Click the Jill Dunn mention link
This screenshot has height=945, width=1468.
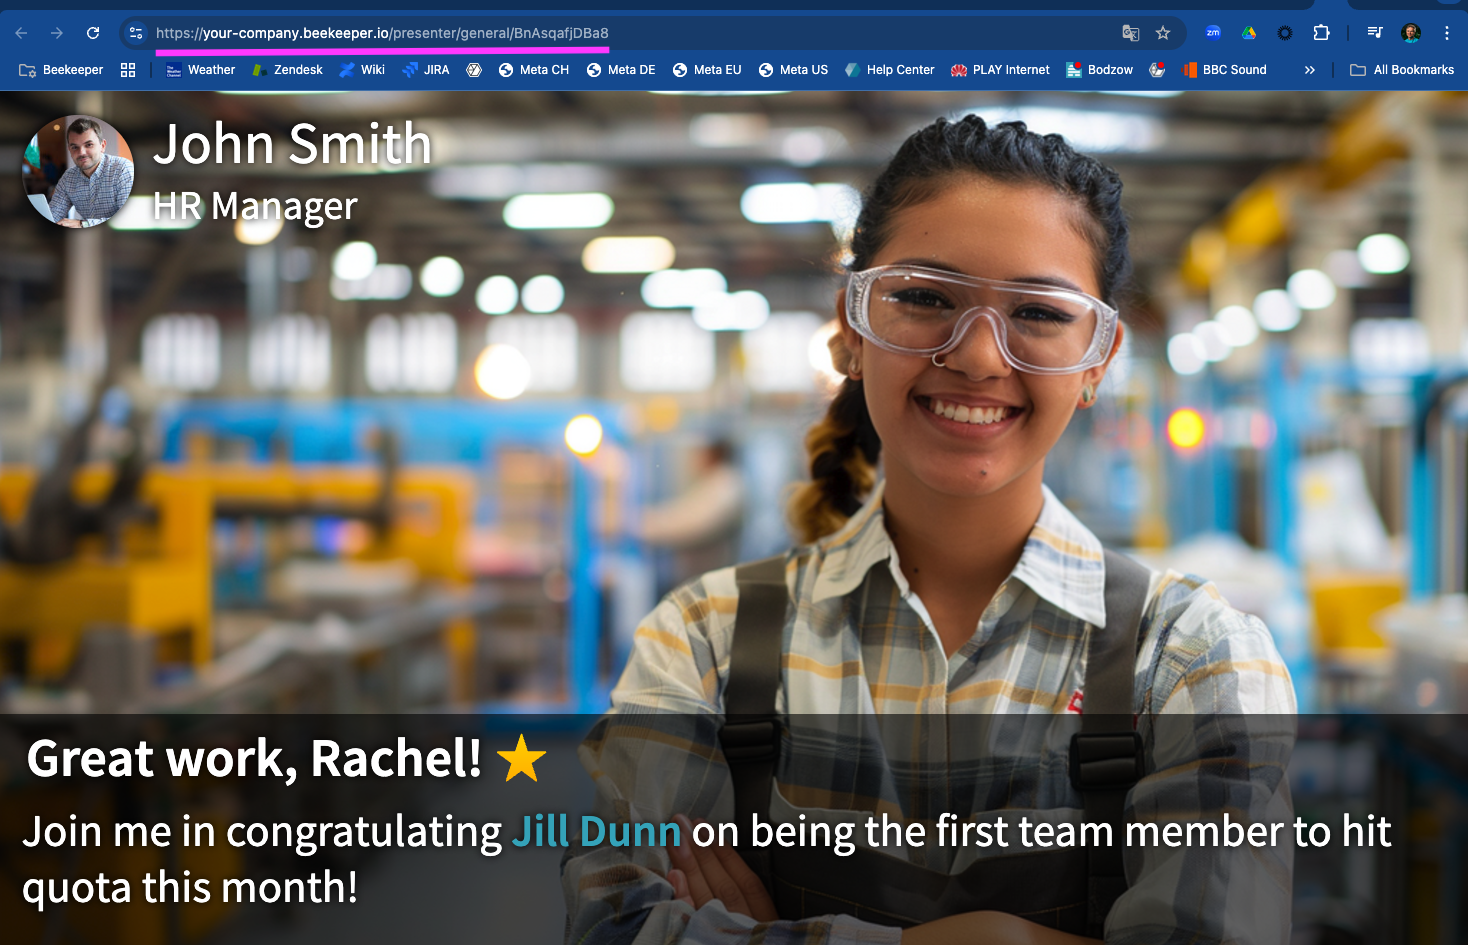[596, 832]
